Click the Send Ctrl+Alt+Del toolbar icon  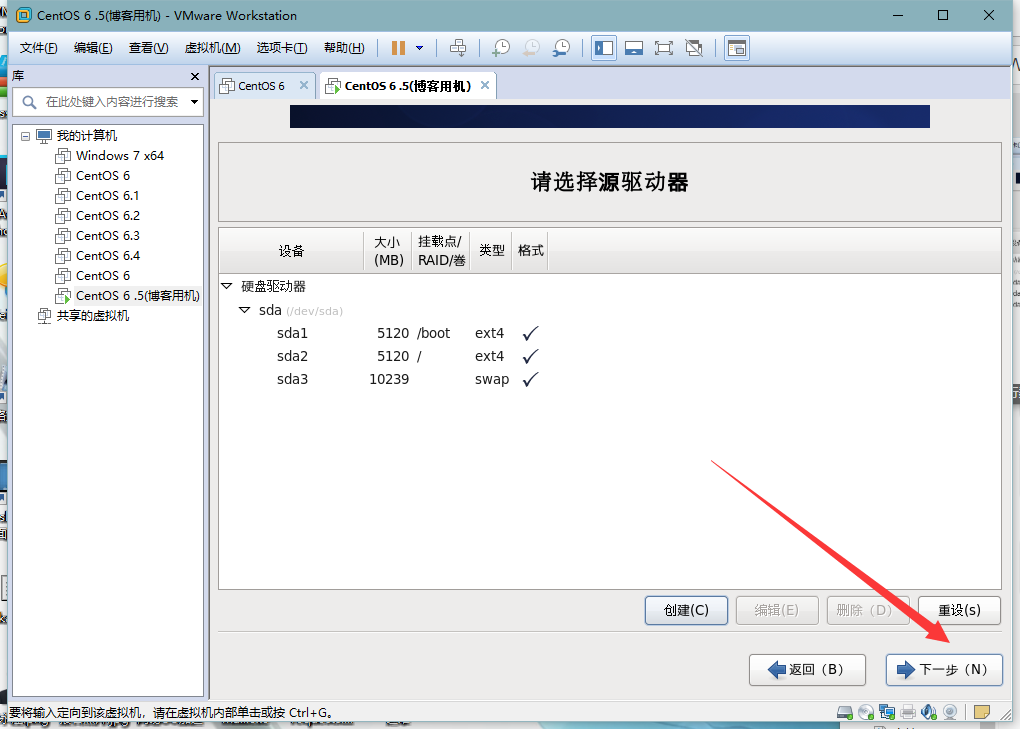coord(458,48)
